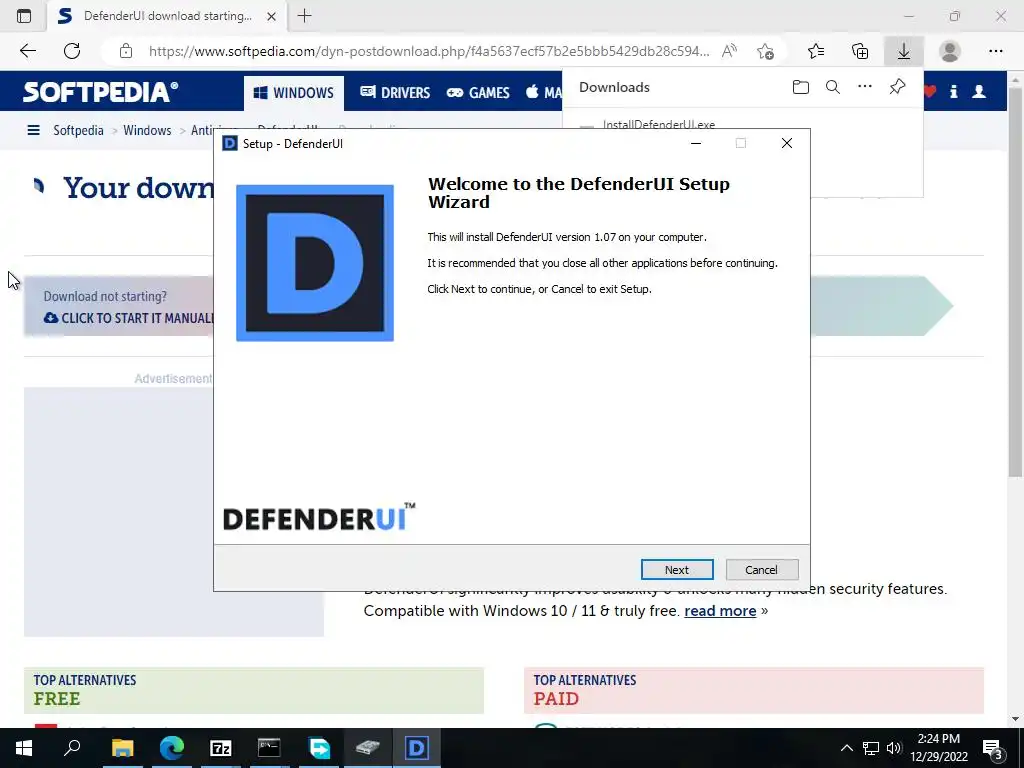Open taskbar search
Viewport: 1024px width, 768px height.
(72, 748)
